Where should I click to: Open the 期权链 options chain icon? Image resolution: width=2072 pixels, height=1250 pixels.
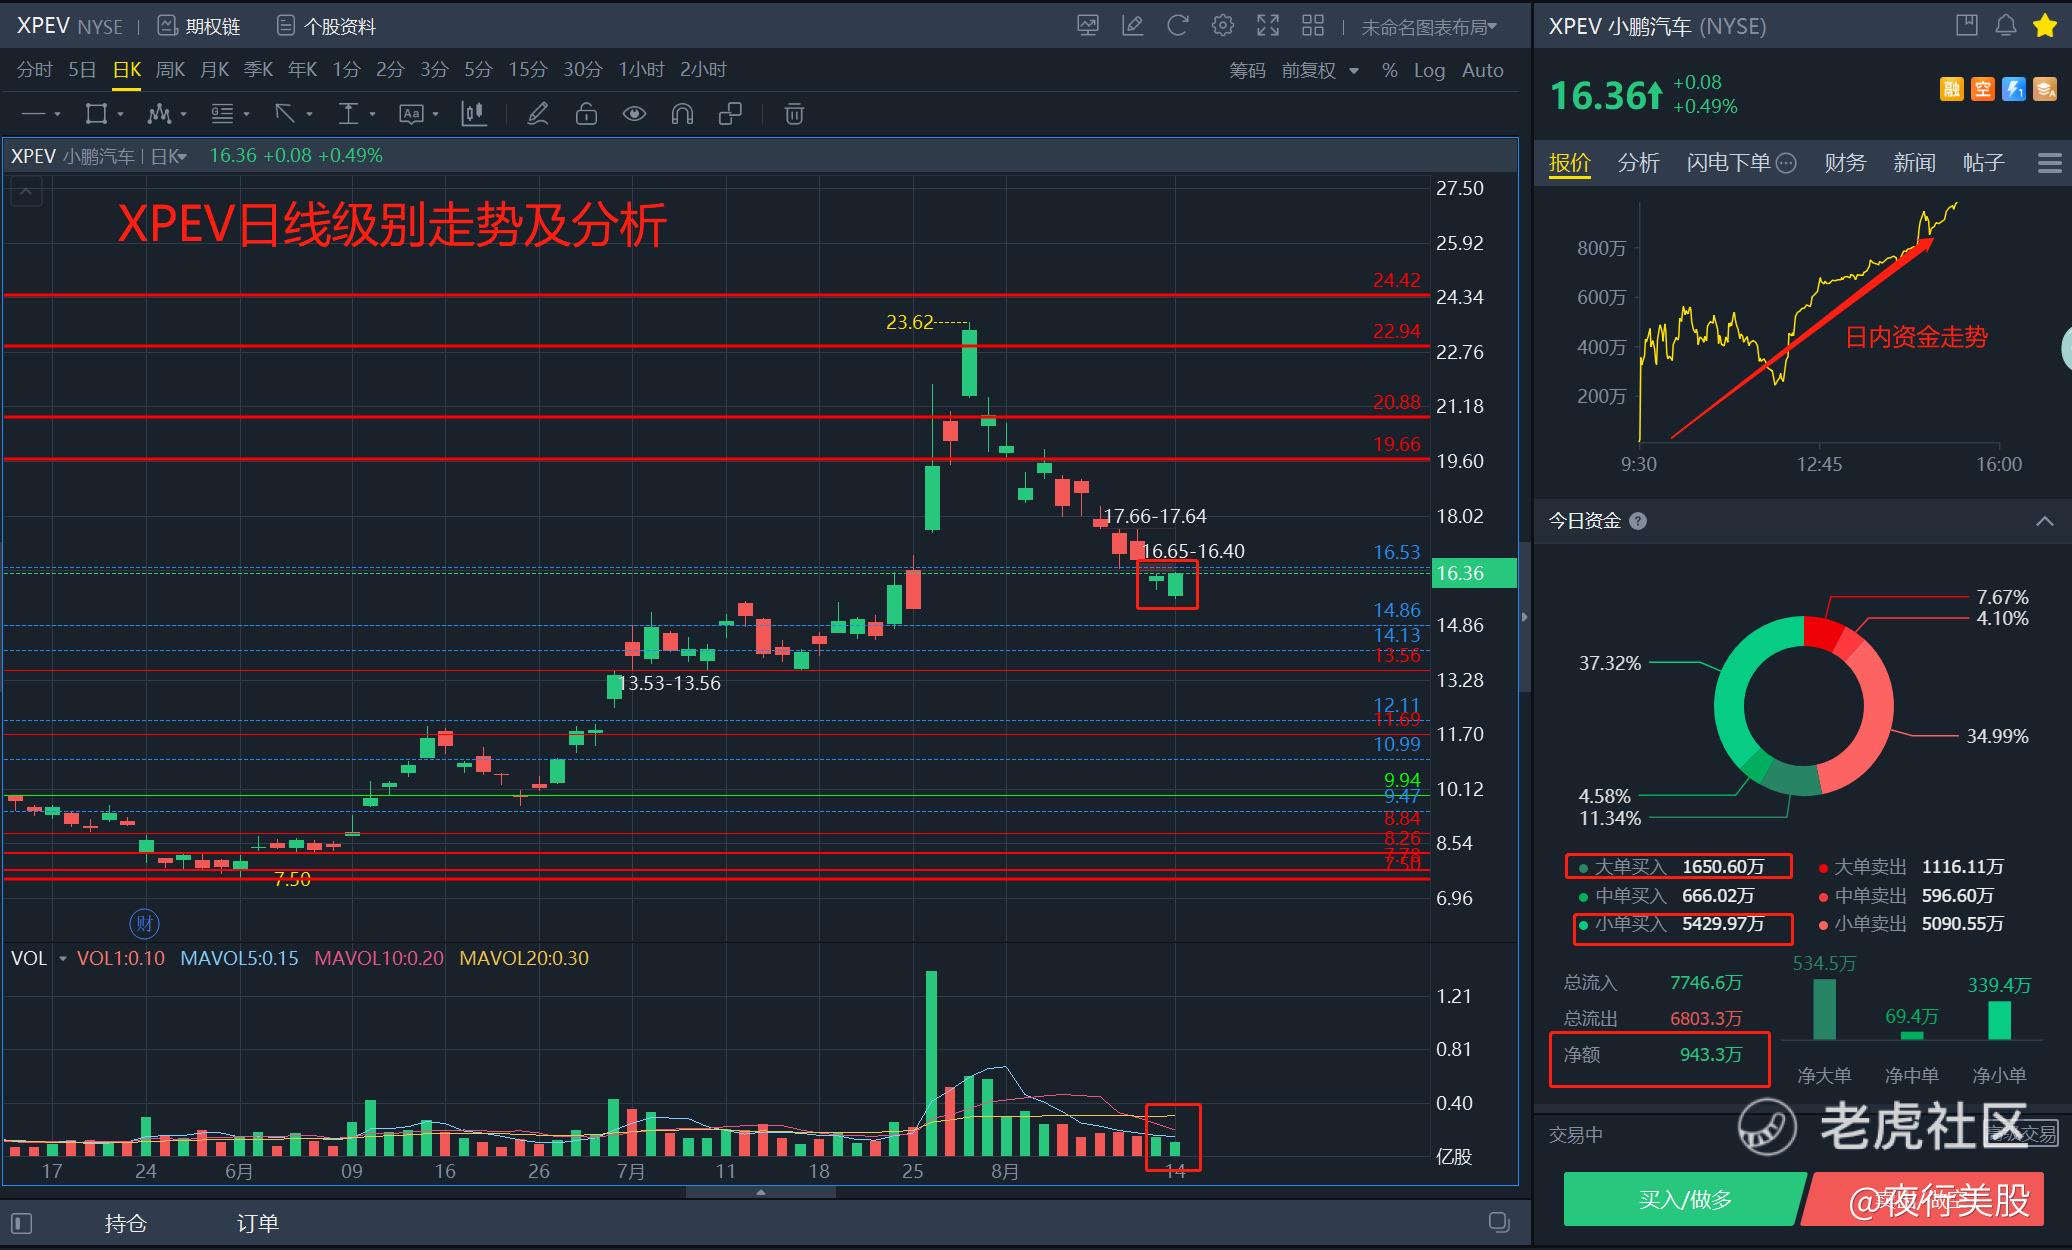[x=167, y=26]
